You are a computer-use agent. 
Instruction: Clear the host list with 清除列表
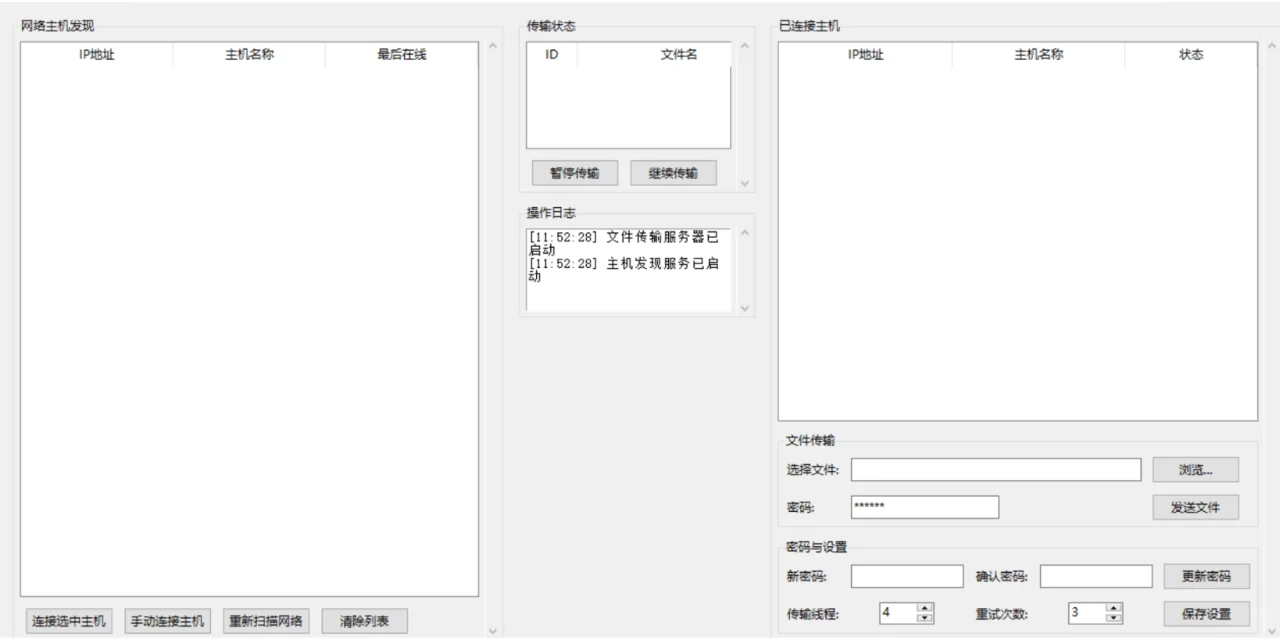tap(364, 620)
